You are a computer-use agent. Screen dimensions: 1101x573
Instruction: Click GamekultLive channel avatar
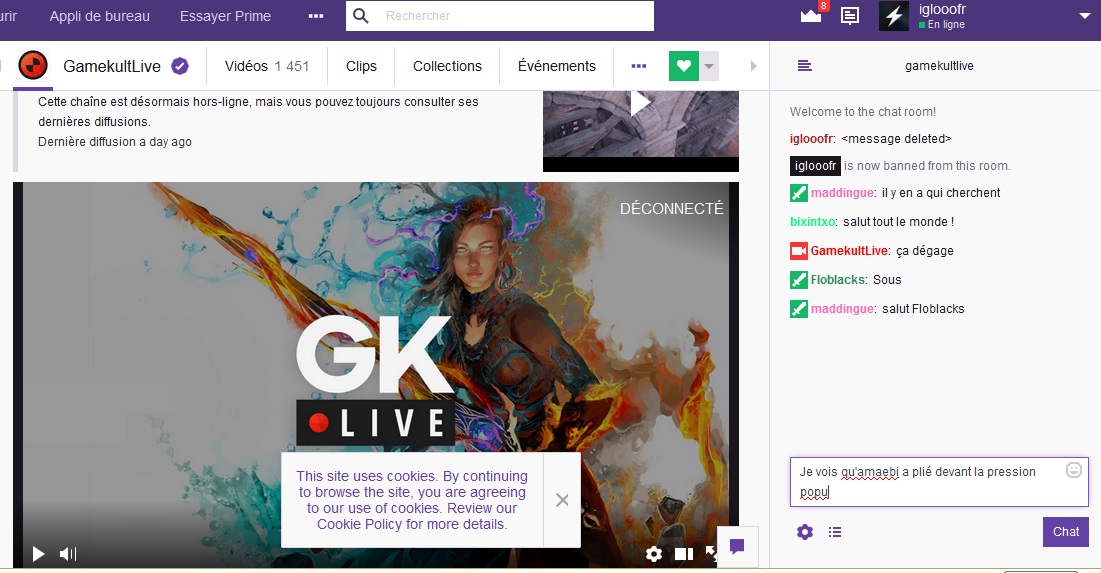[32, 66]
